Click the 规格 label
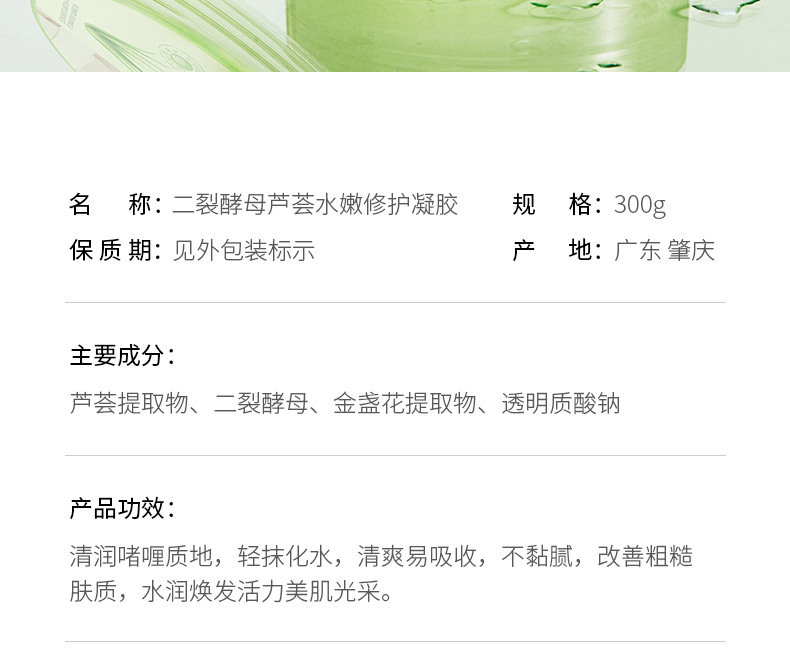790x655 pixels. 557,205
